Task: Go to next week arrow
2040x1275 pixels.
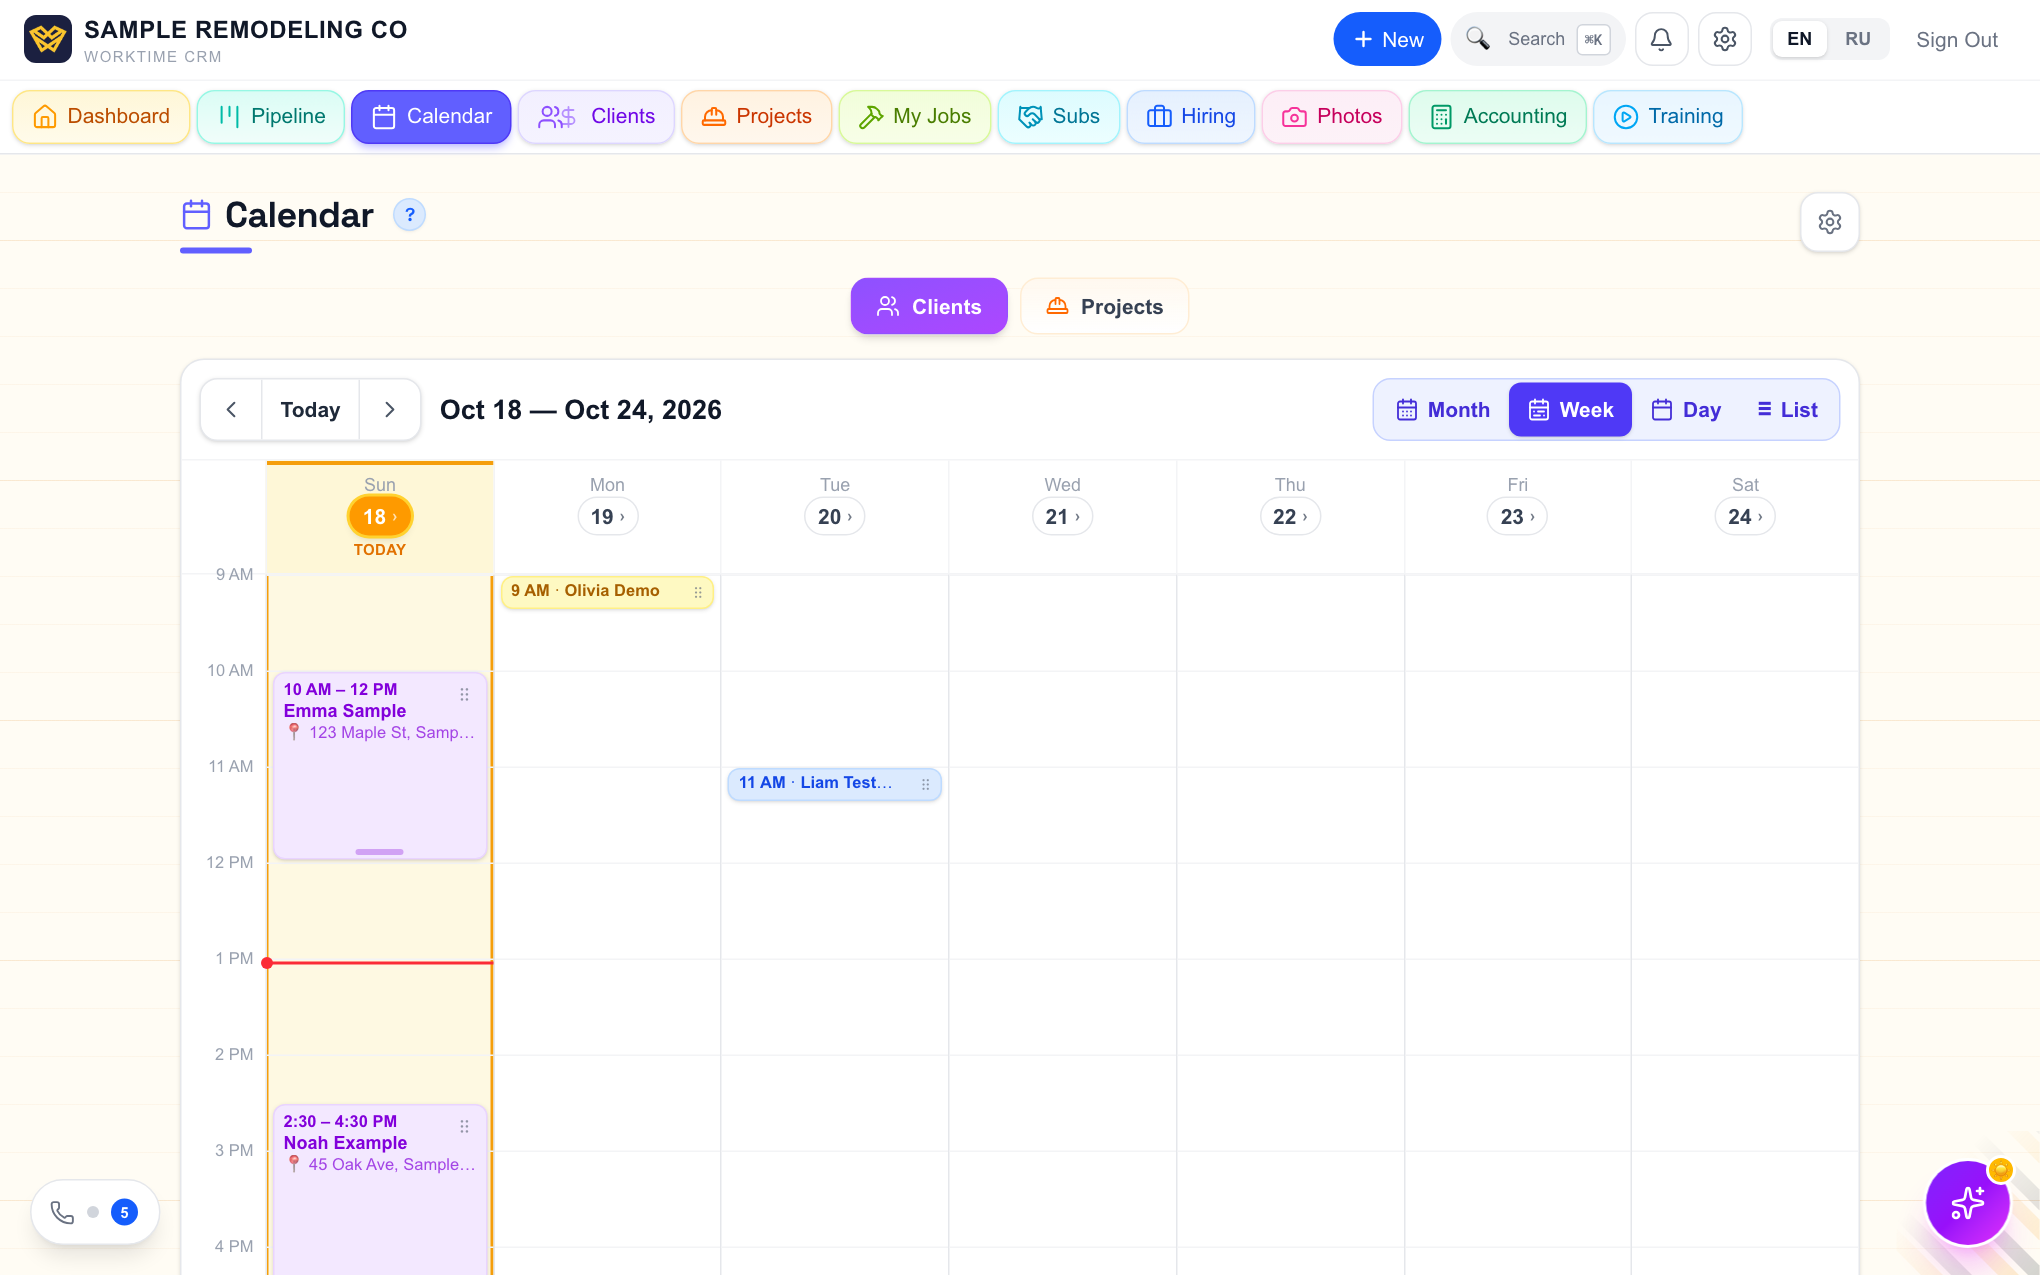Action: [x=390, y=410]
